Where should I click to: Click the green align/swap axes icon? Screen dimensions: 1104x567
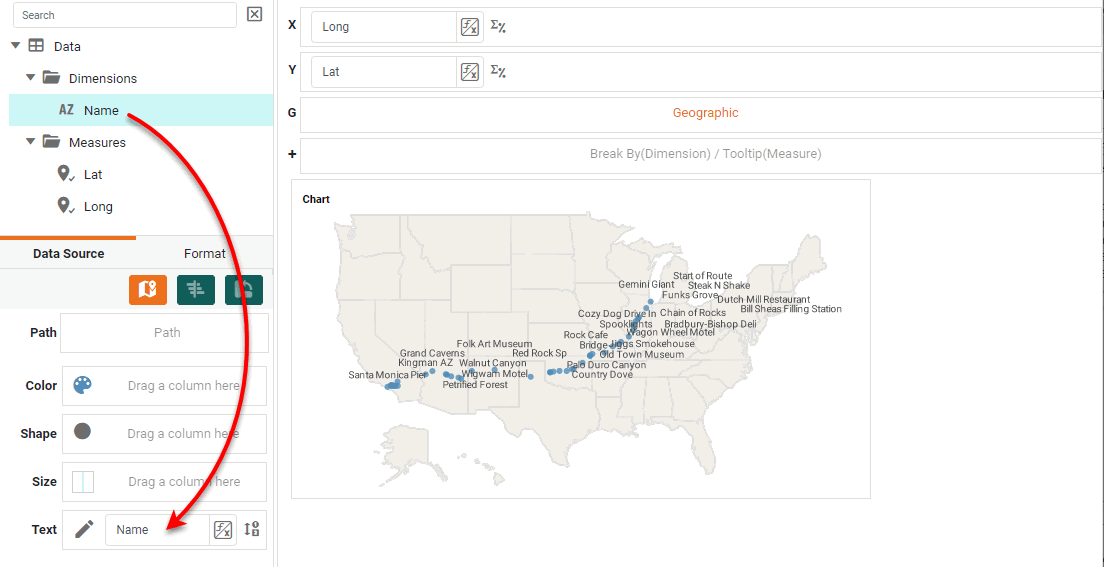[196, 289]
